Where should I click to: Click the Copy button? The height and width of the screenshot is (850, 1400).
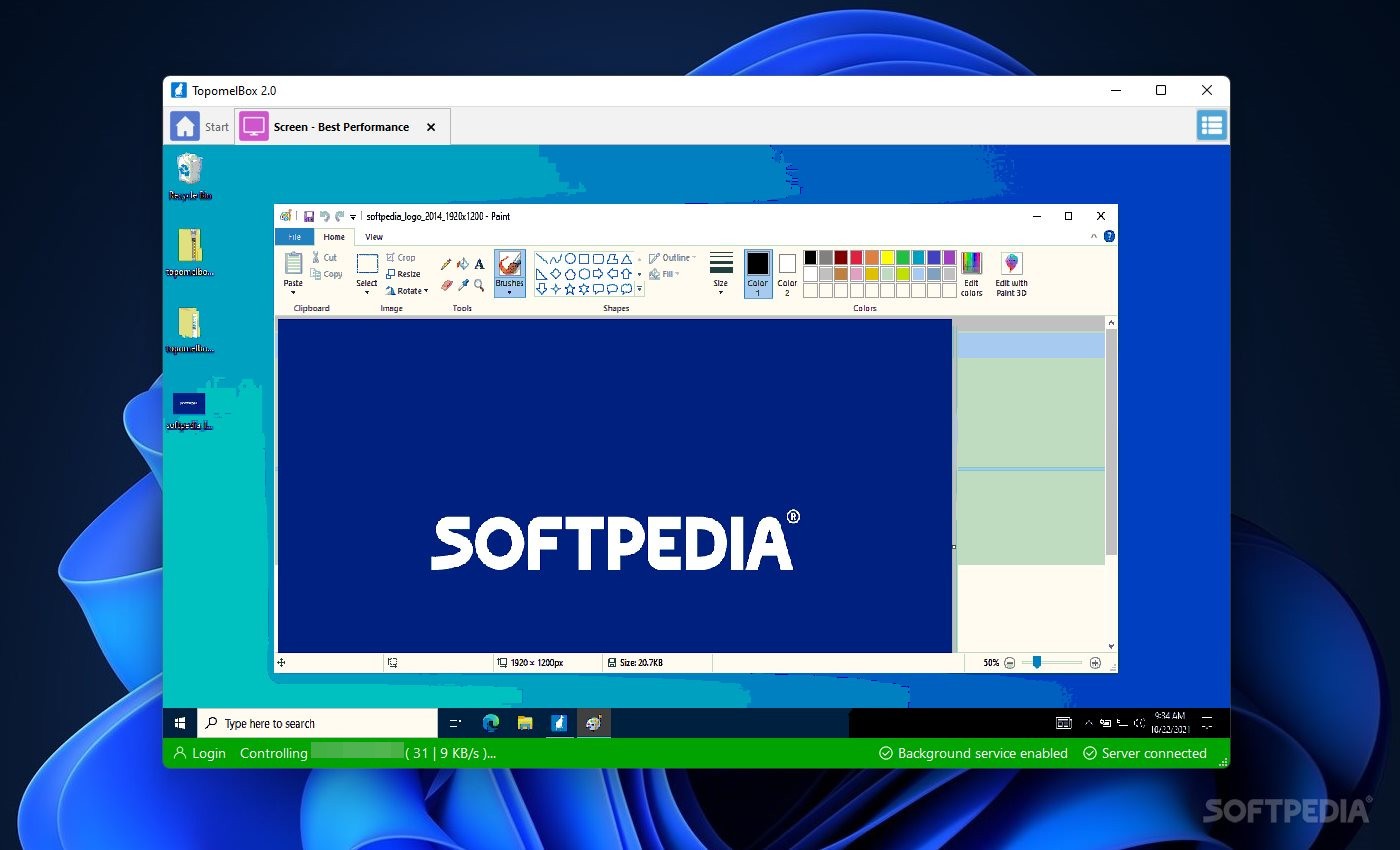[326, 274]
